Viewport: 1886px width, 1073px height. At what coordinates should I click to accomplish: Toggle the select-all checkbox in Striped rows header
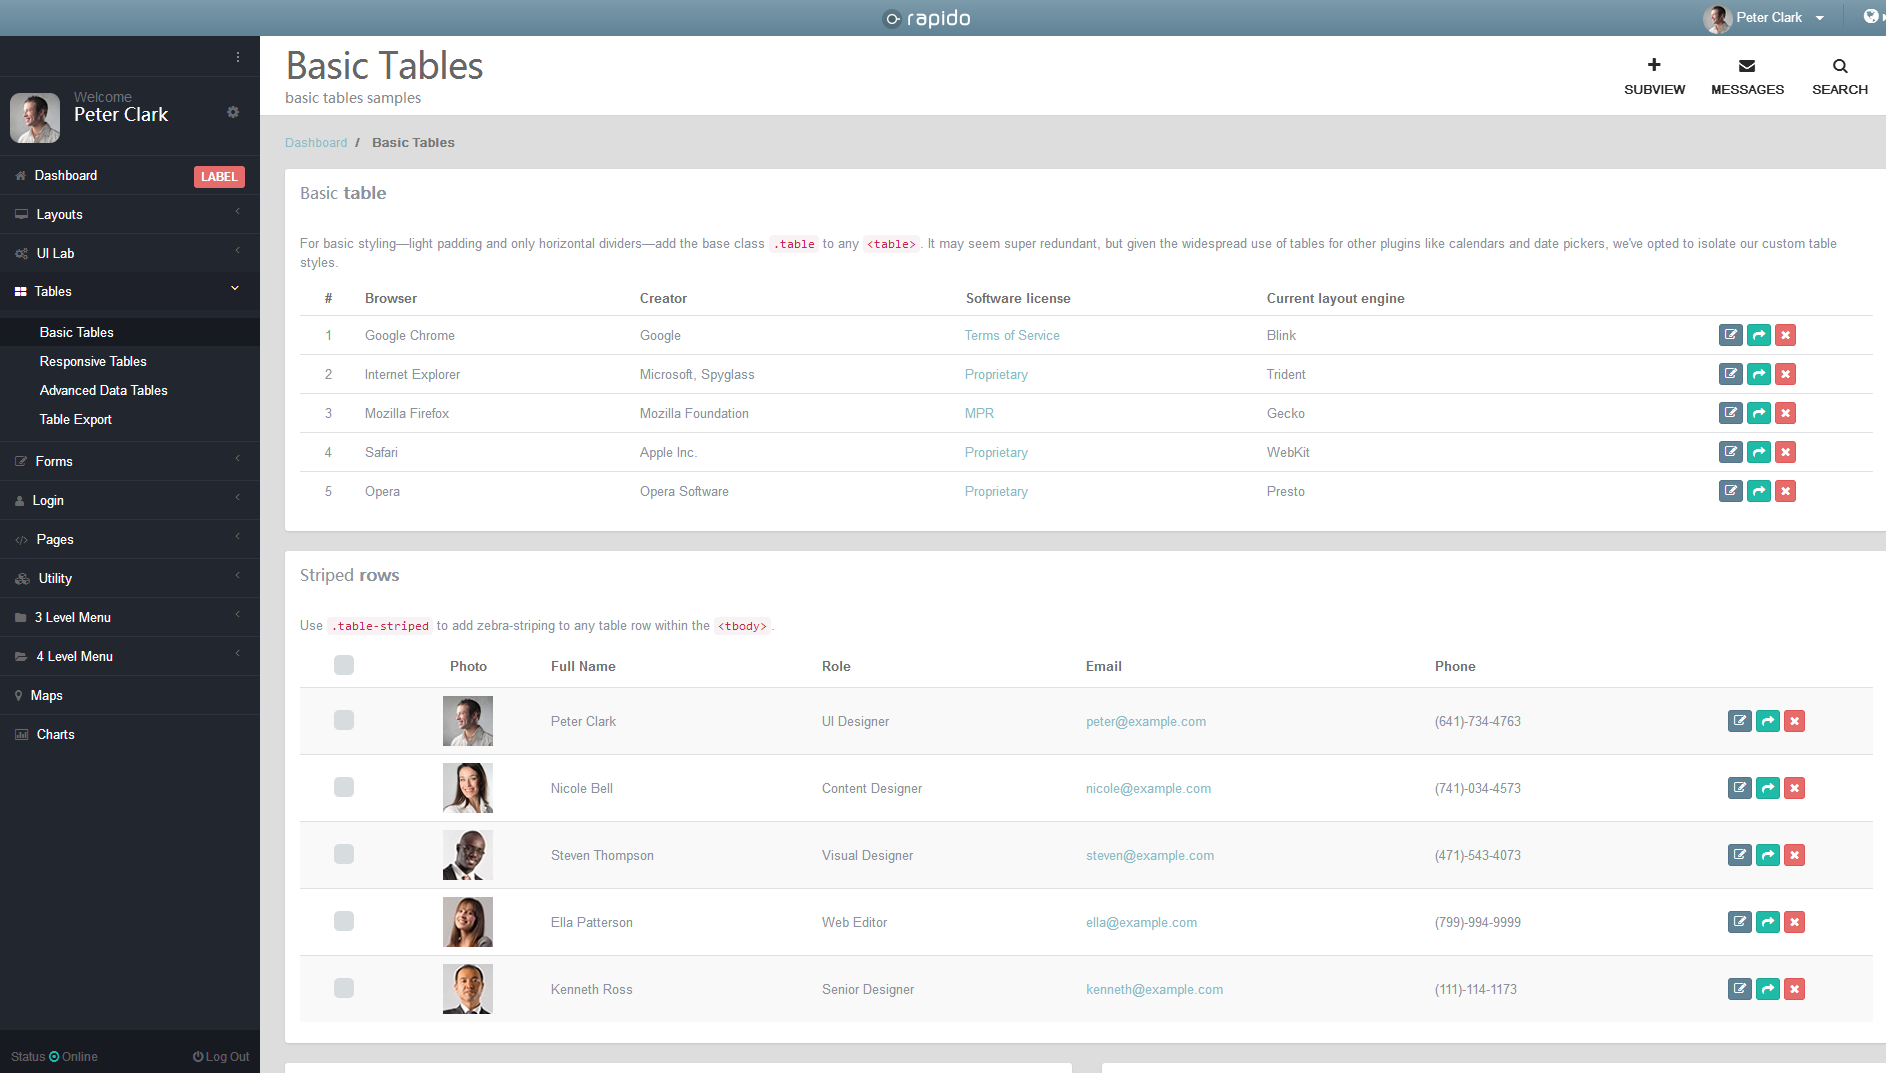pos(344,665)
